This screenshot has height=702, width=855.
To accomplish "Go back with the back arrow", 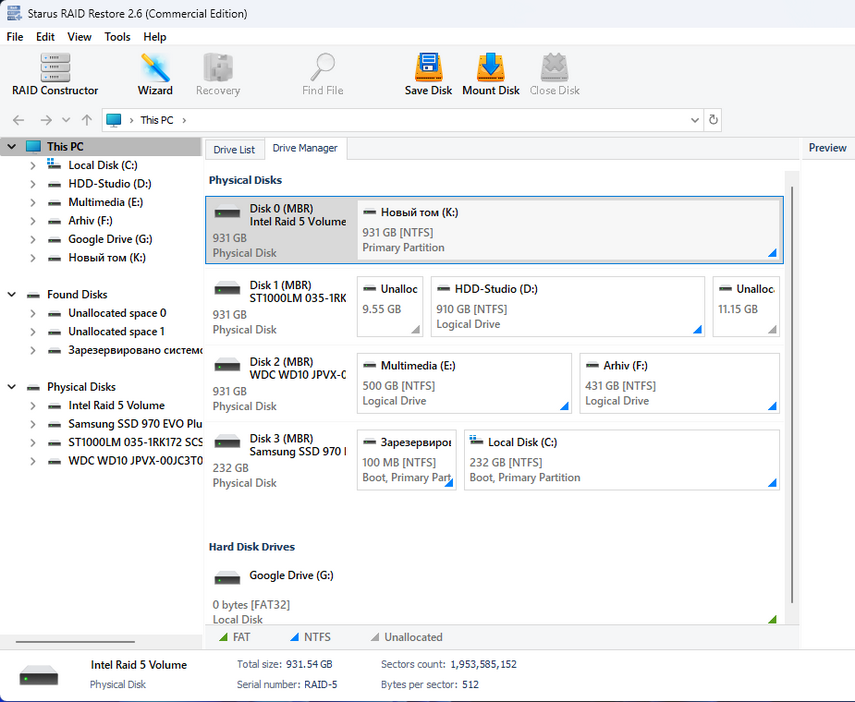I will (x=19, y=120).
